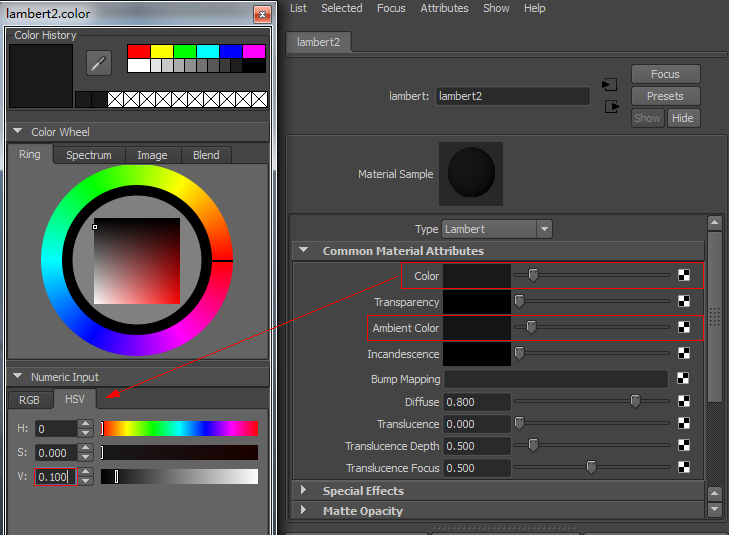Open texture map button for Incandescence

[x=684, y=353]
